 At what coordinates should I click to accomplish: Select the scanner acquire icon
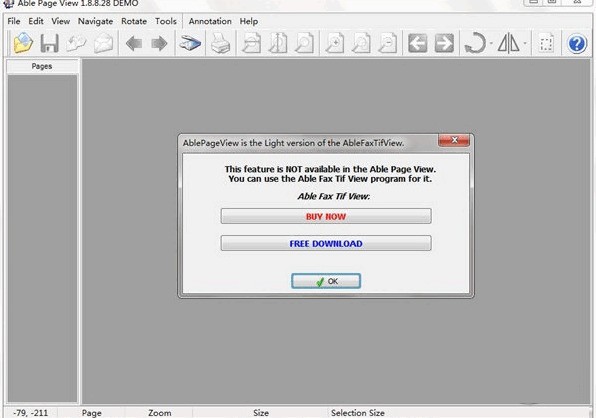coord(190,43)
